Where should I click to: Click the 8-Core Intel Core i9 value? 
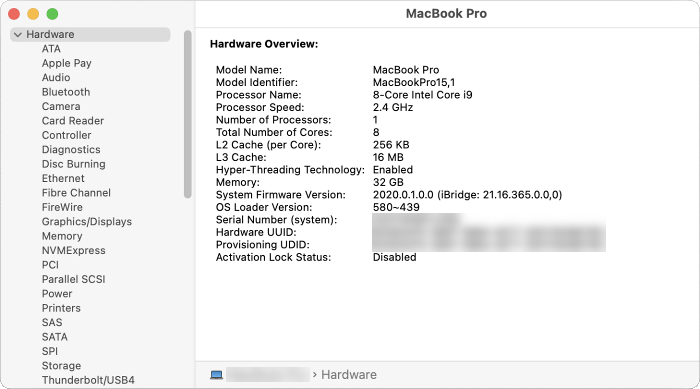422,95
